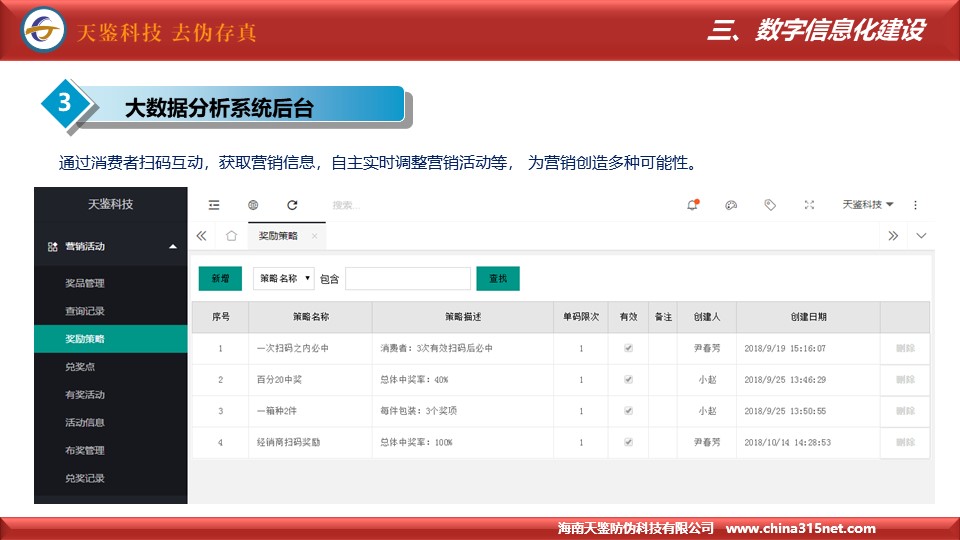The image size is (960, 540).
Task: Open the theme palette icon
Action: click(731, 205)
